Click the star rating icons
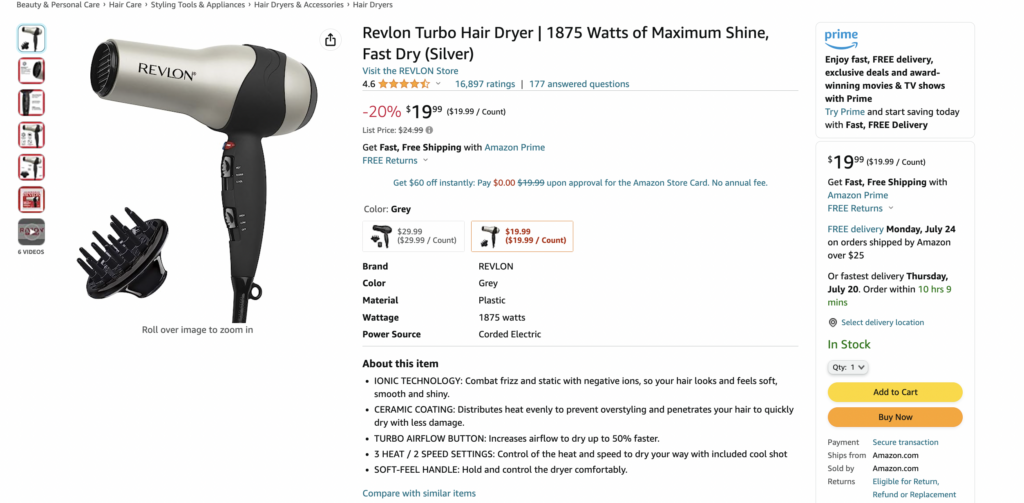This screenshot has width=1024, height=503. point(404,84)
